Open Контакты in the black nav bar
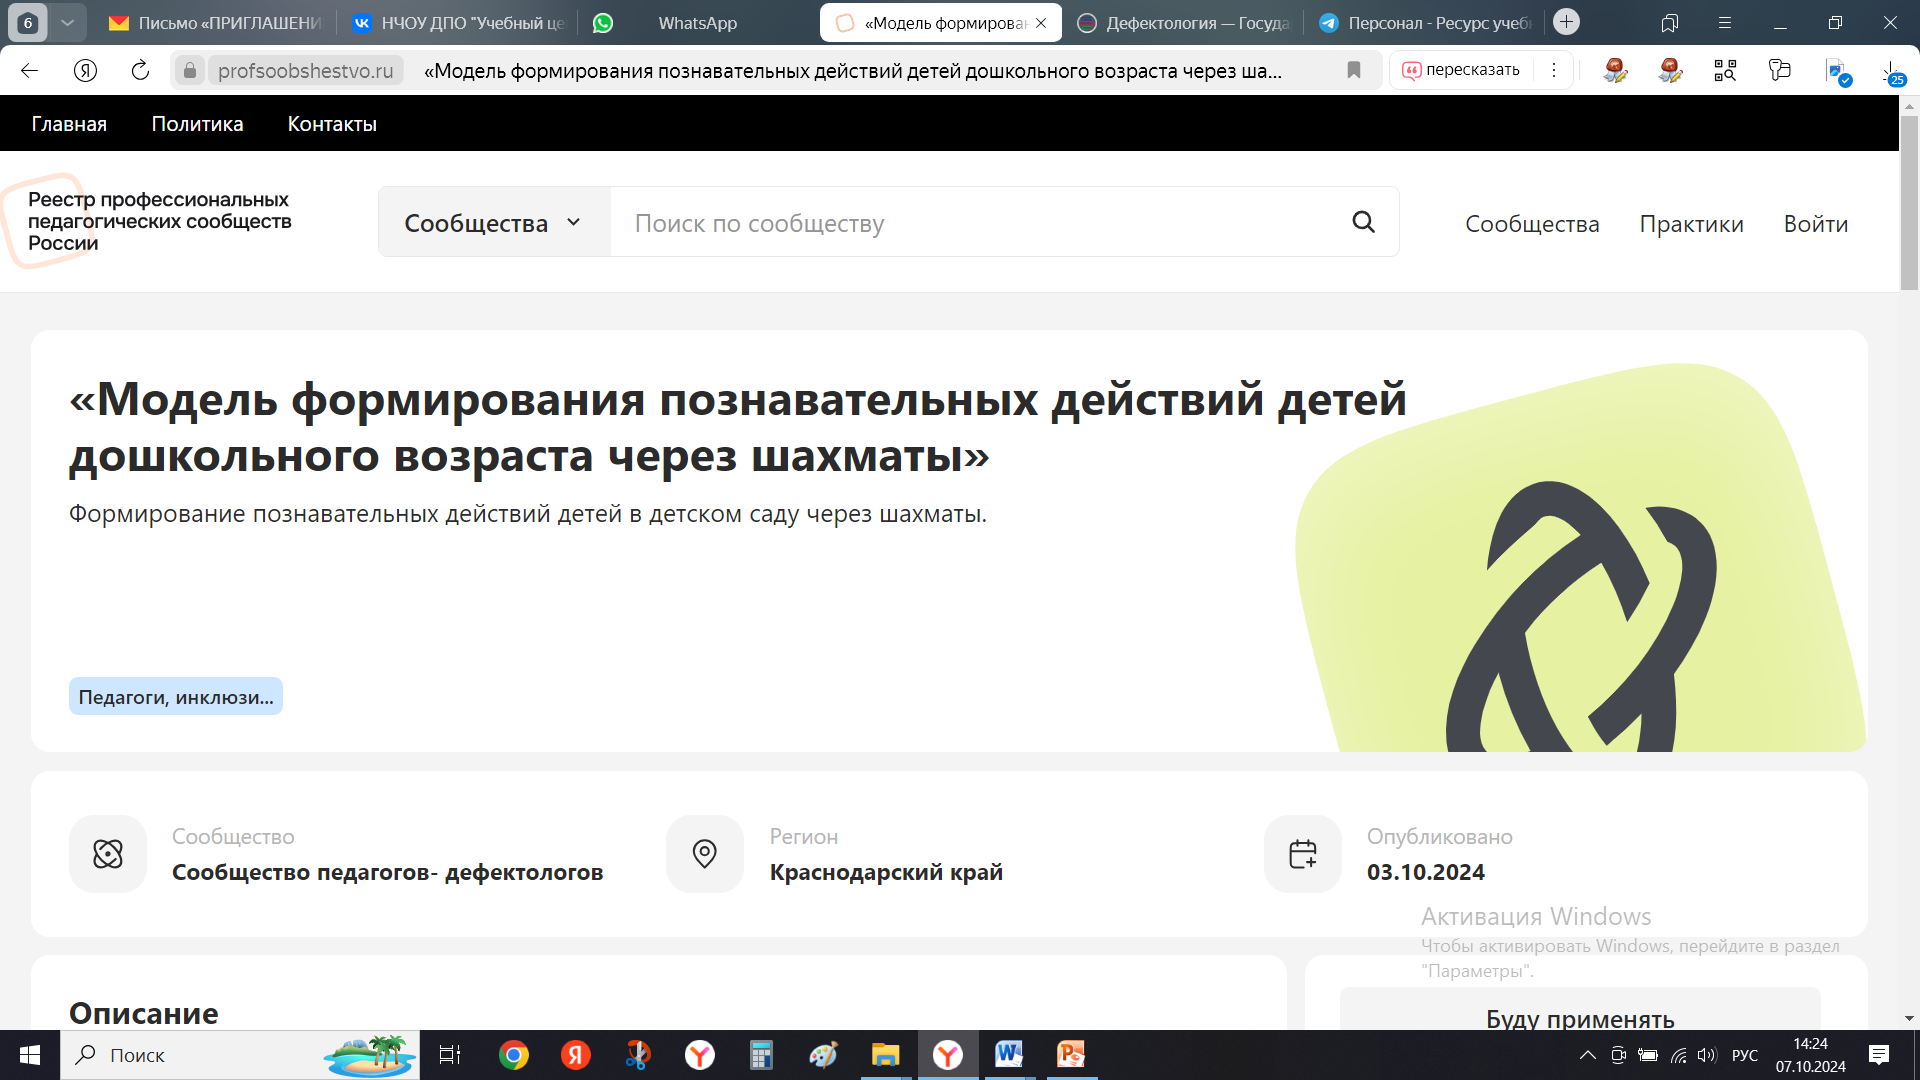The width and height of the screenshot is (1920, 1080). [332, 124]
